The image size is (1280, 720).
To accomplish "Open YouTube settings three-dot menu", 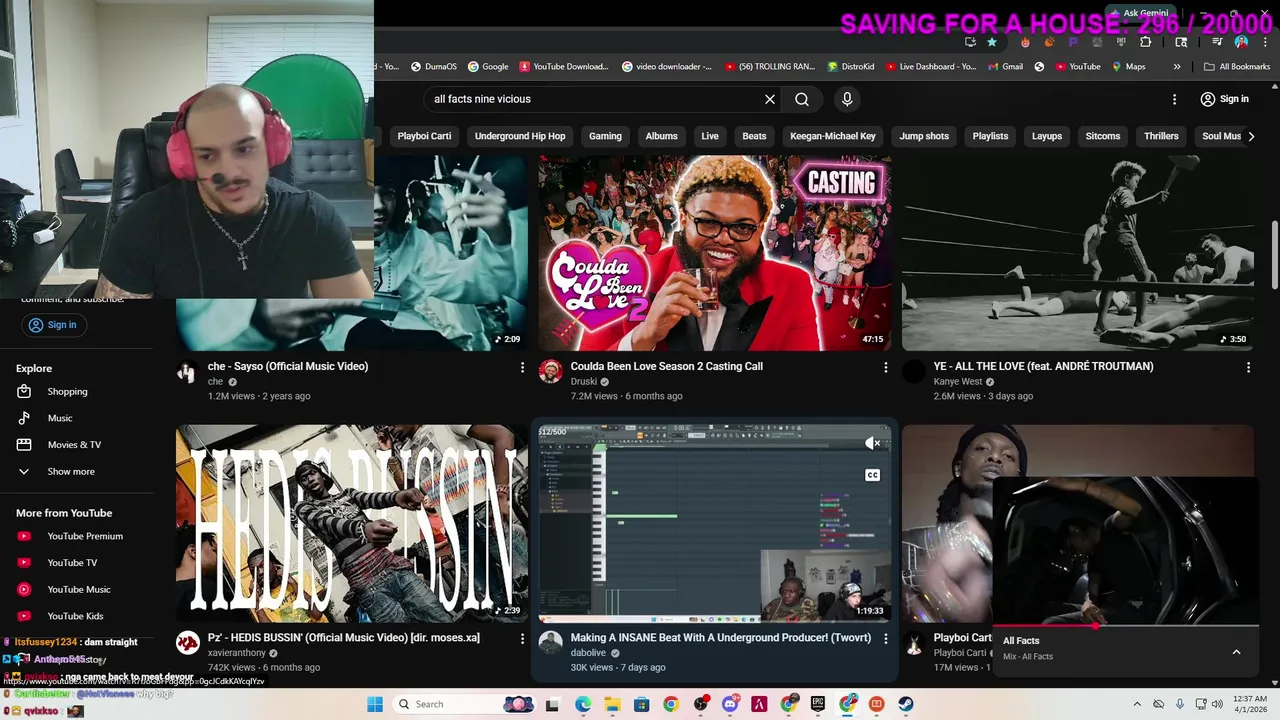I will click(x=1175, y=99).
